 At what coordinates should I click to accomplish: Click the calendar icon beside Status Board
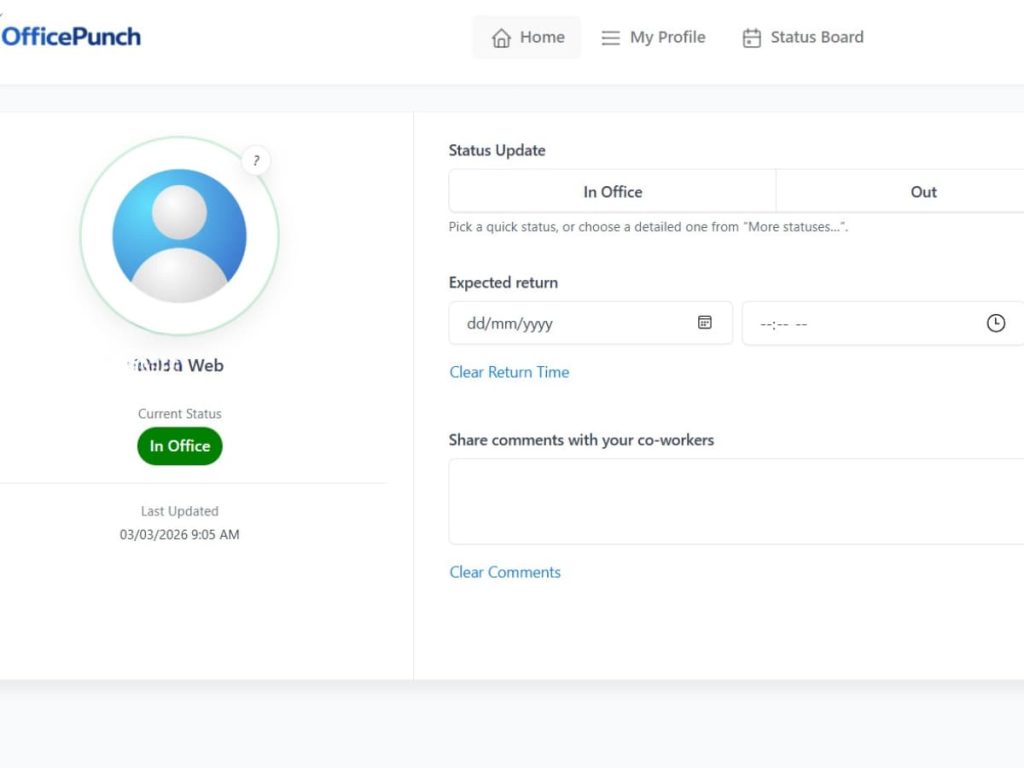pos(751,38)
